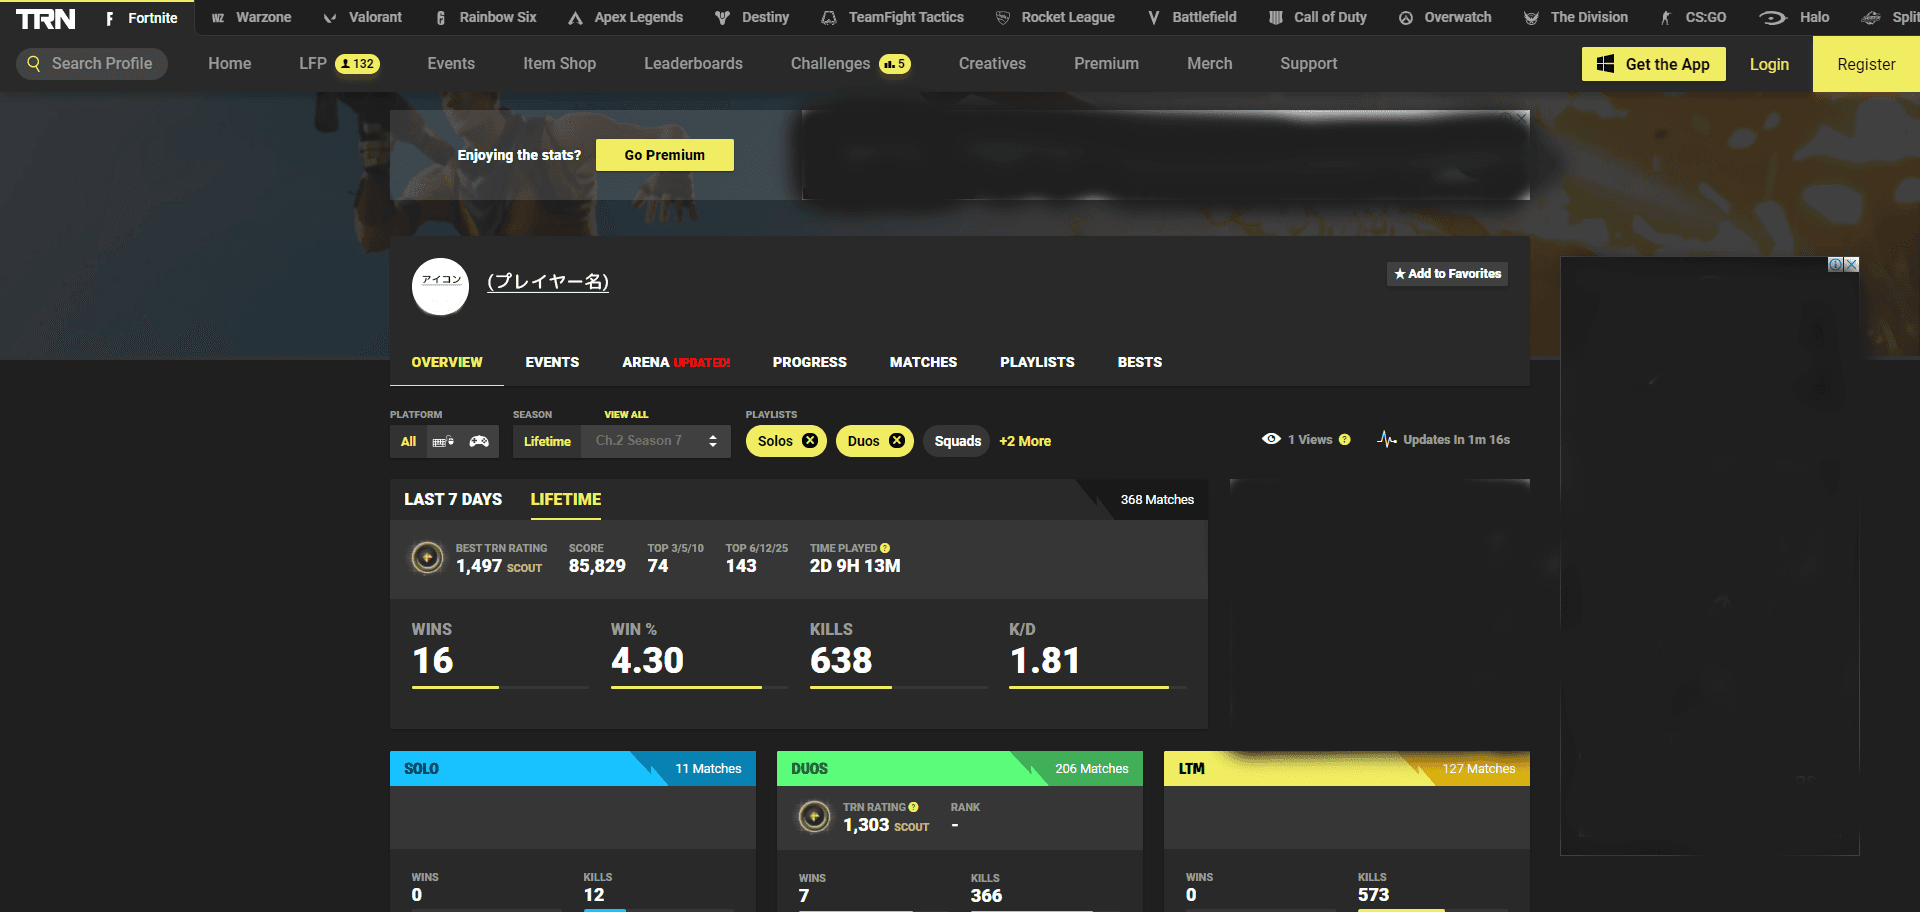Open the Call of Duty icon
This screenshot has width=1920, height=912.
(x=1276, y=18)
